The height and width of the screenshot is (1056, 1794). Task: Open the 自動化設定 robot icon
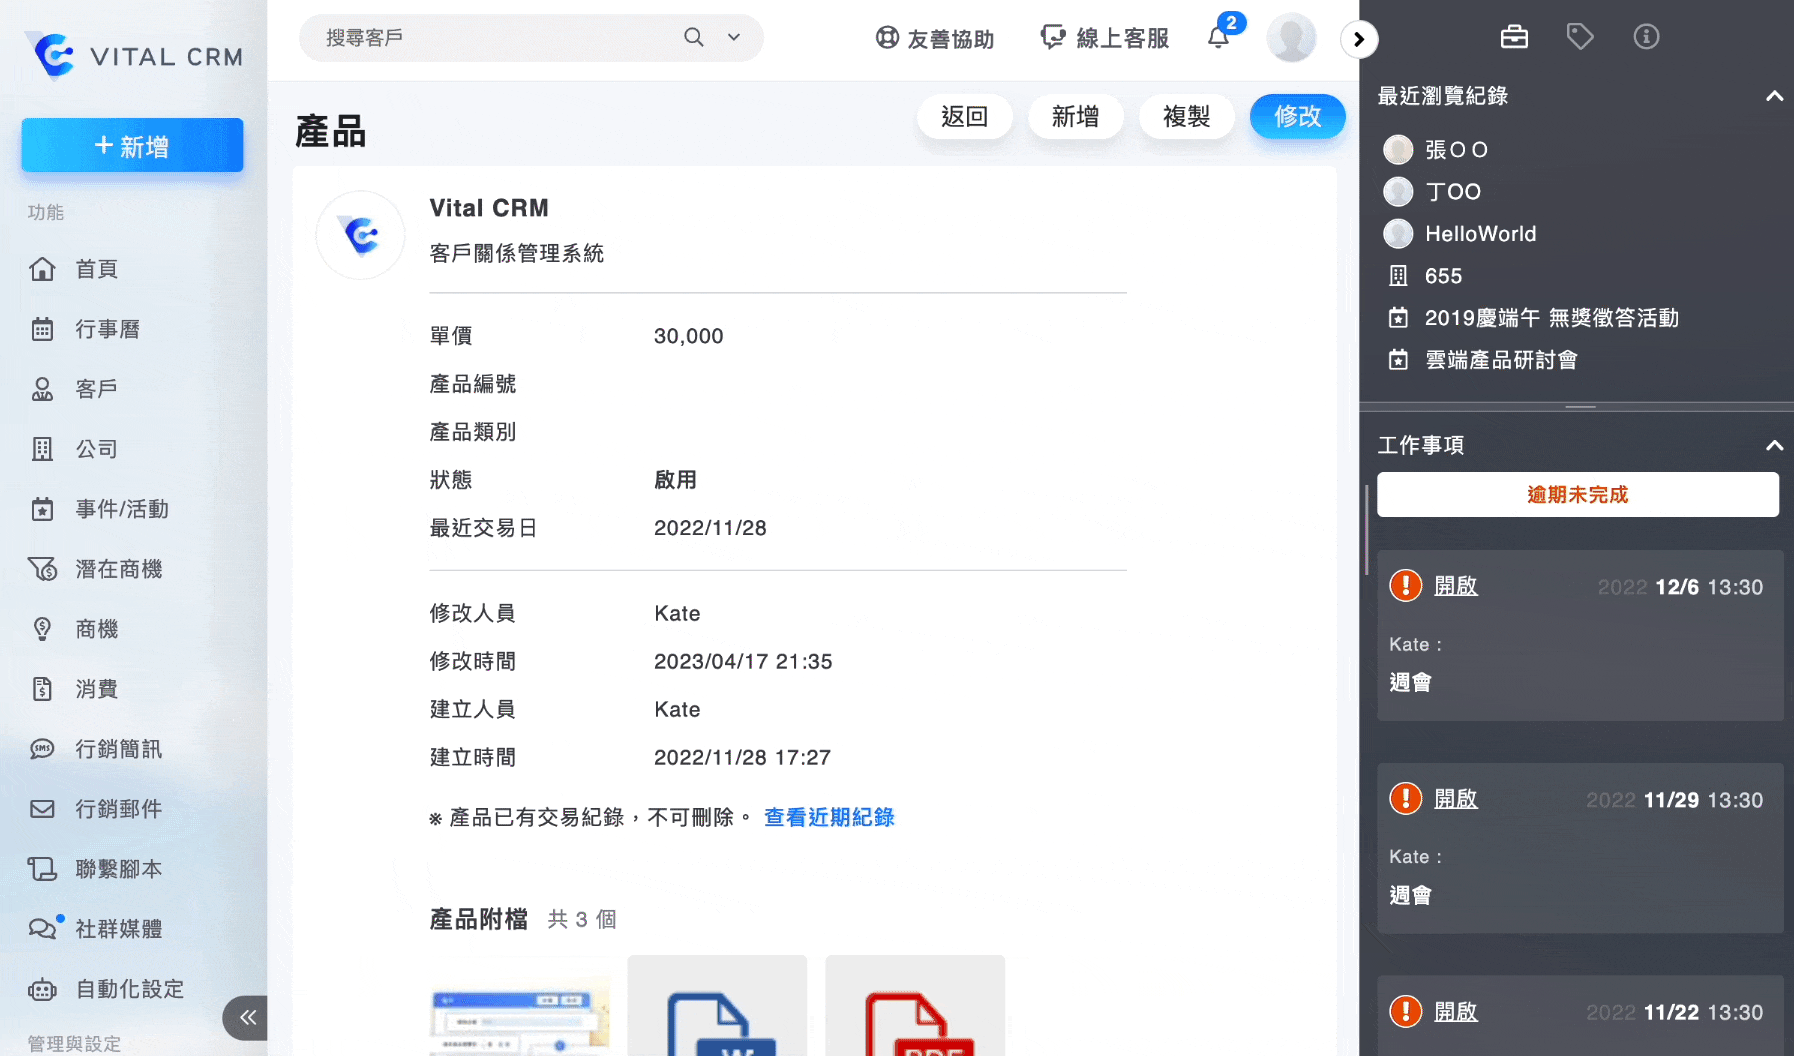click(42, 989)
